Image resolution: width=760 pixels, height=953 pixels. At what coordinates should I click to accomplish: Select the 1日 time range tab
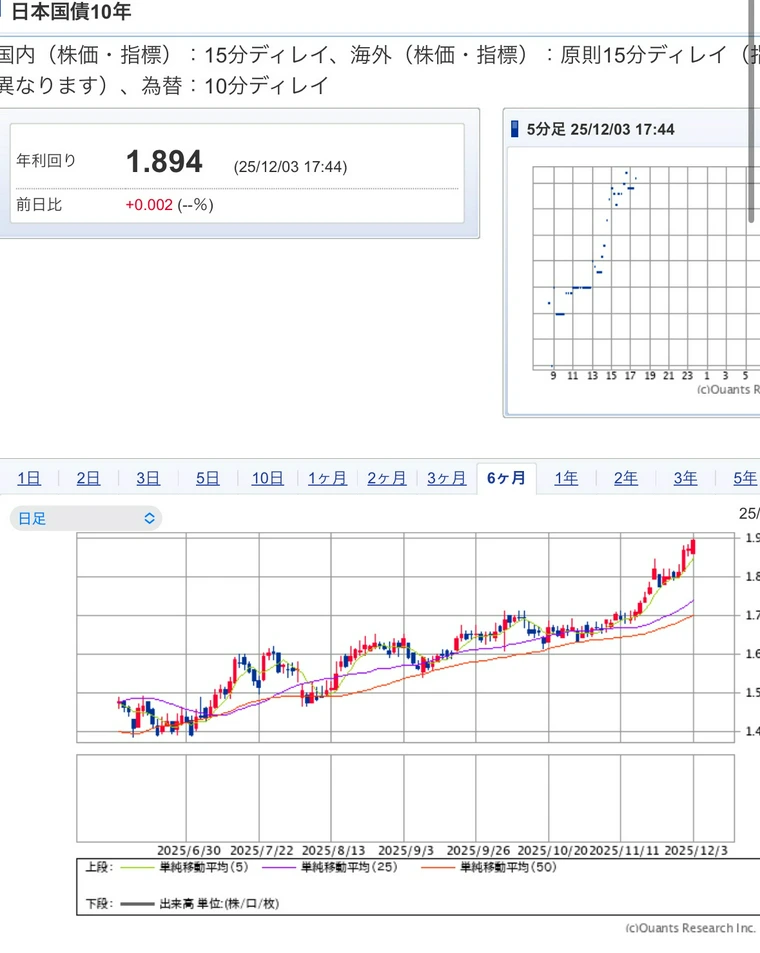tap(29, 478)
